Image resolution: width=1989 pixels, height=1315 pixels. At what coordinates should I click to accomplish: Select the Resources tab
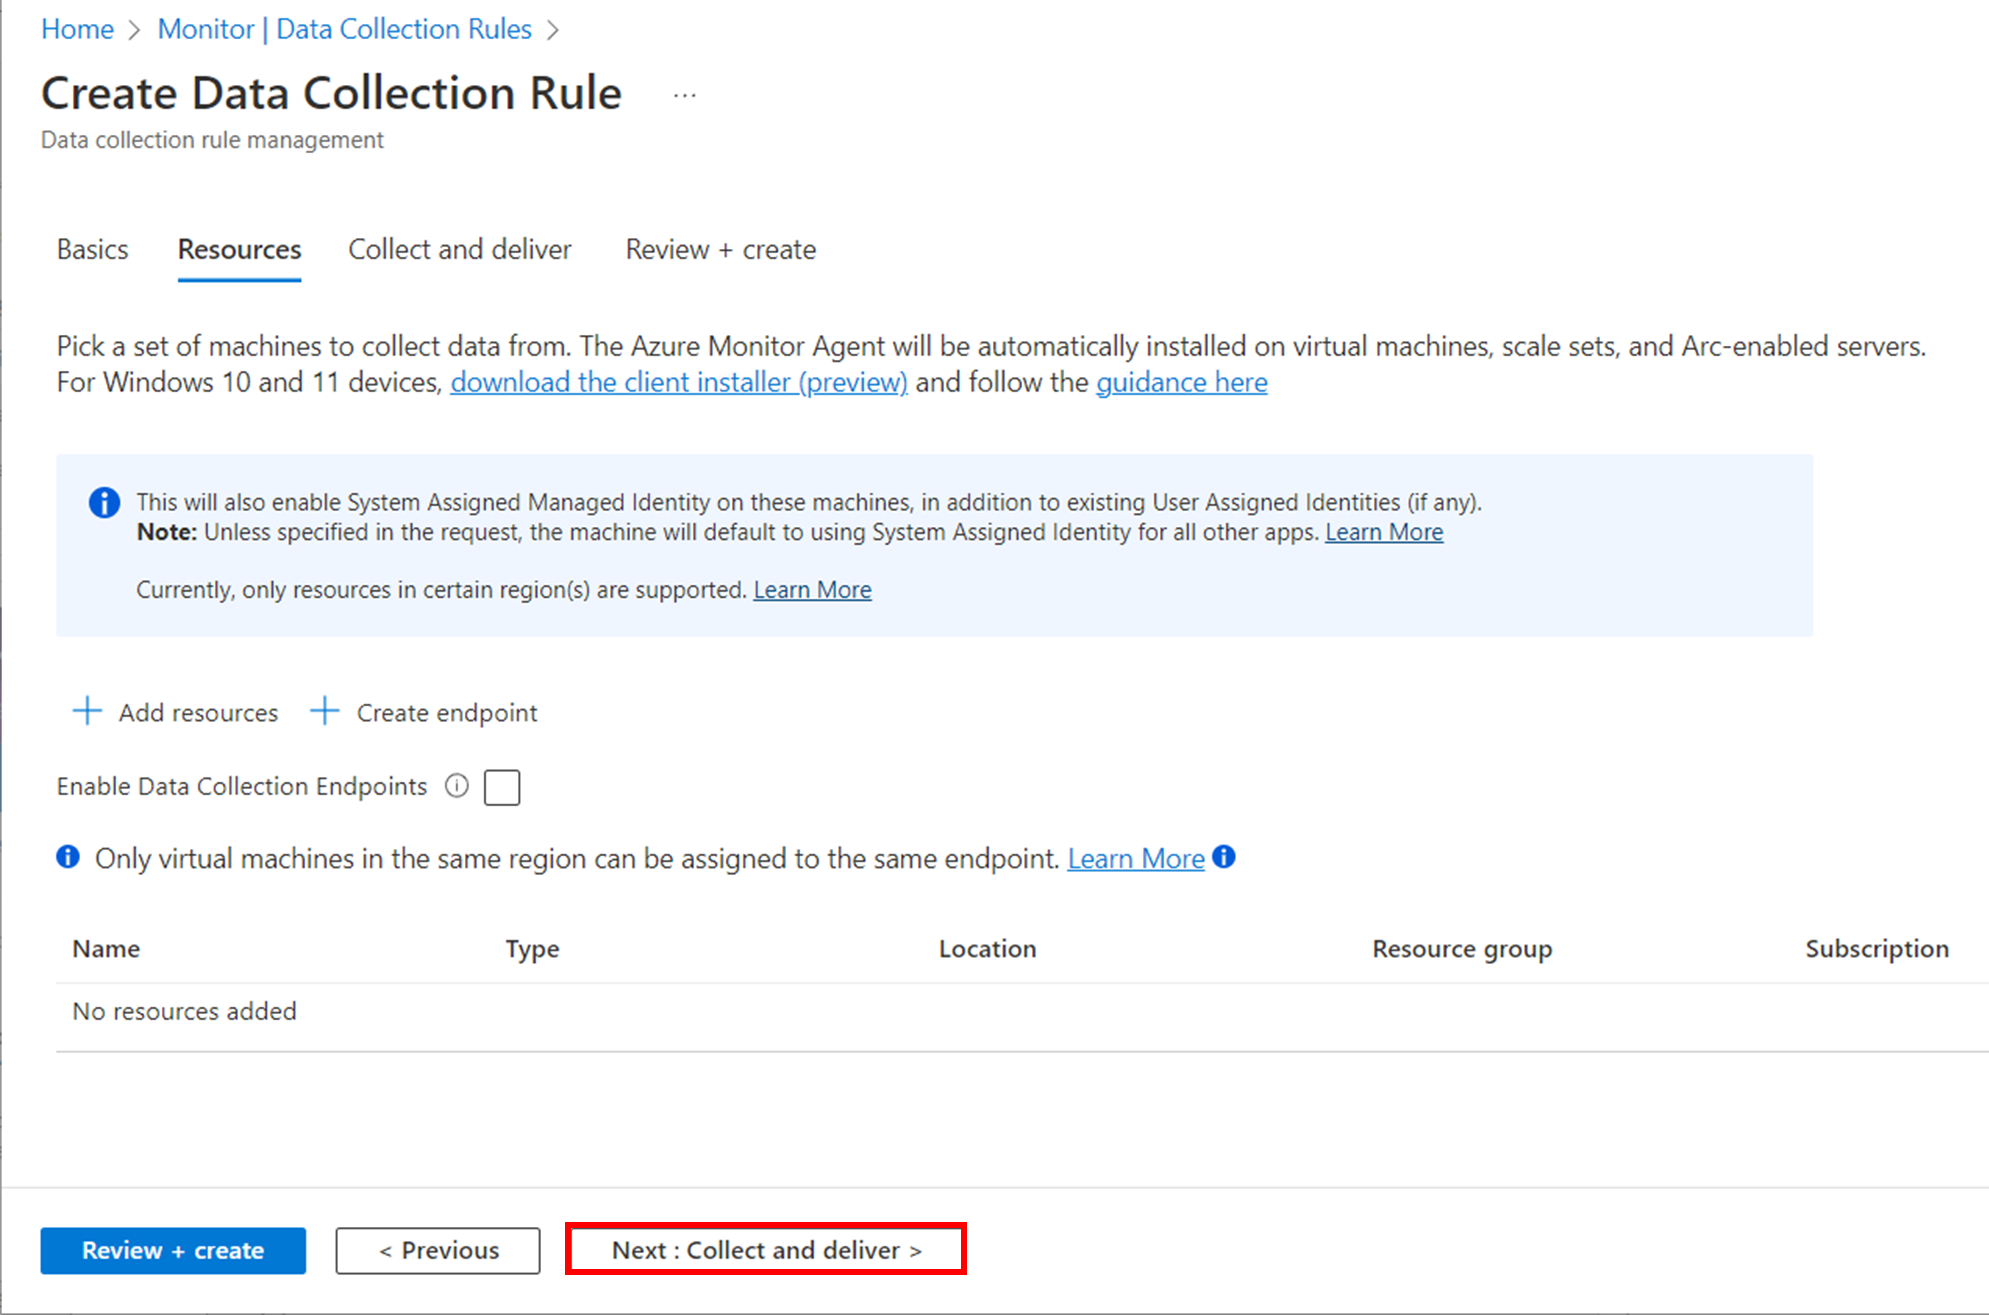point(238,250)
